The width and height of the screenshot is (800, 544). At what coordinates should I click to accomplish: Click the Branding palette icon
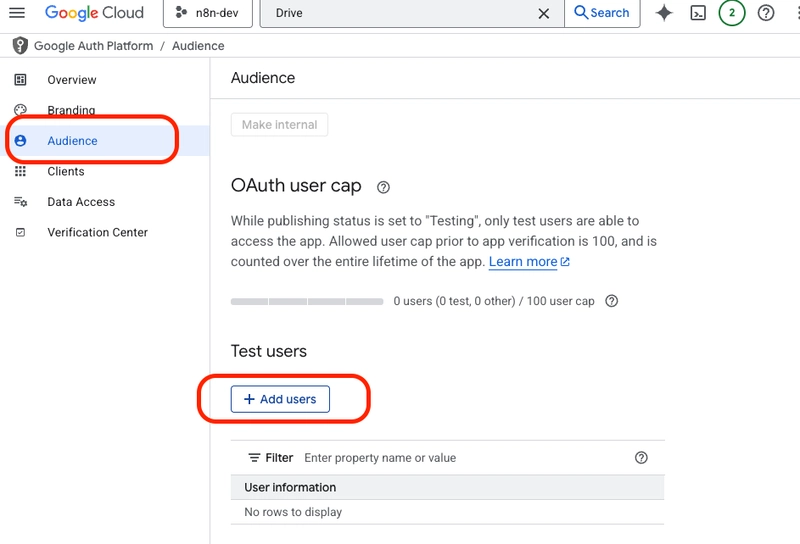click(20, 110)
